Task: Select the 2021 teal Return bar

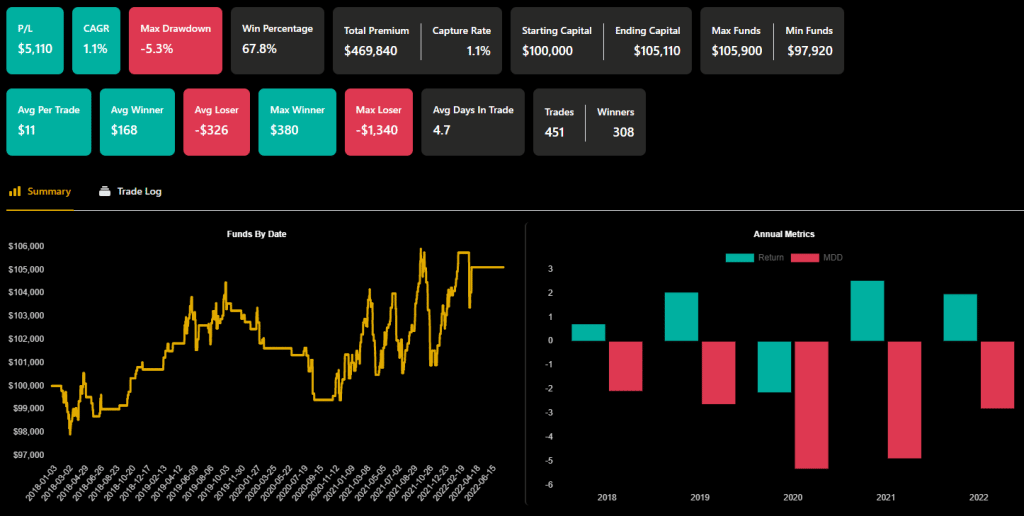Action: pos(867,311)
